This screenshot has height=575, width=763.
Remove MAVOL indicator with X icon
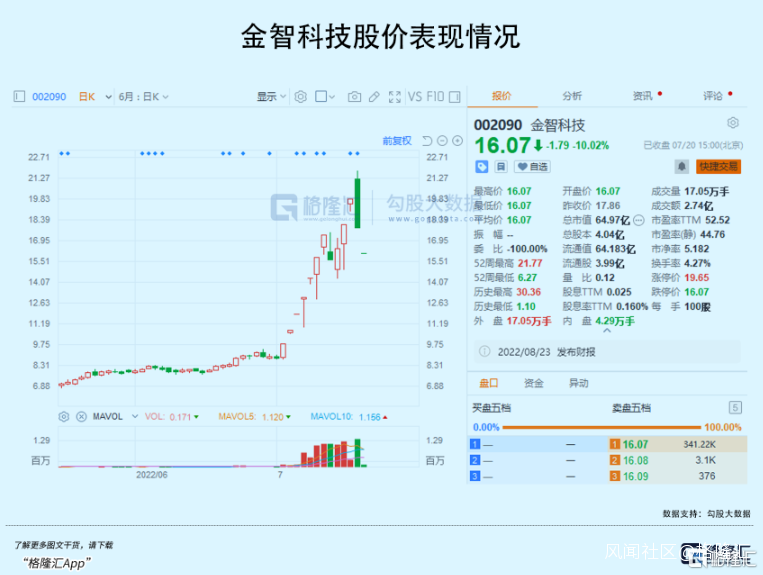[81, 417]
